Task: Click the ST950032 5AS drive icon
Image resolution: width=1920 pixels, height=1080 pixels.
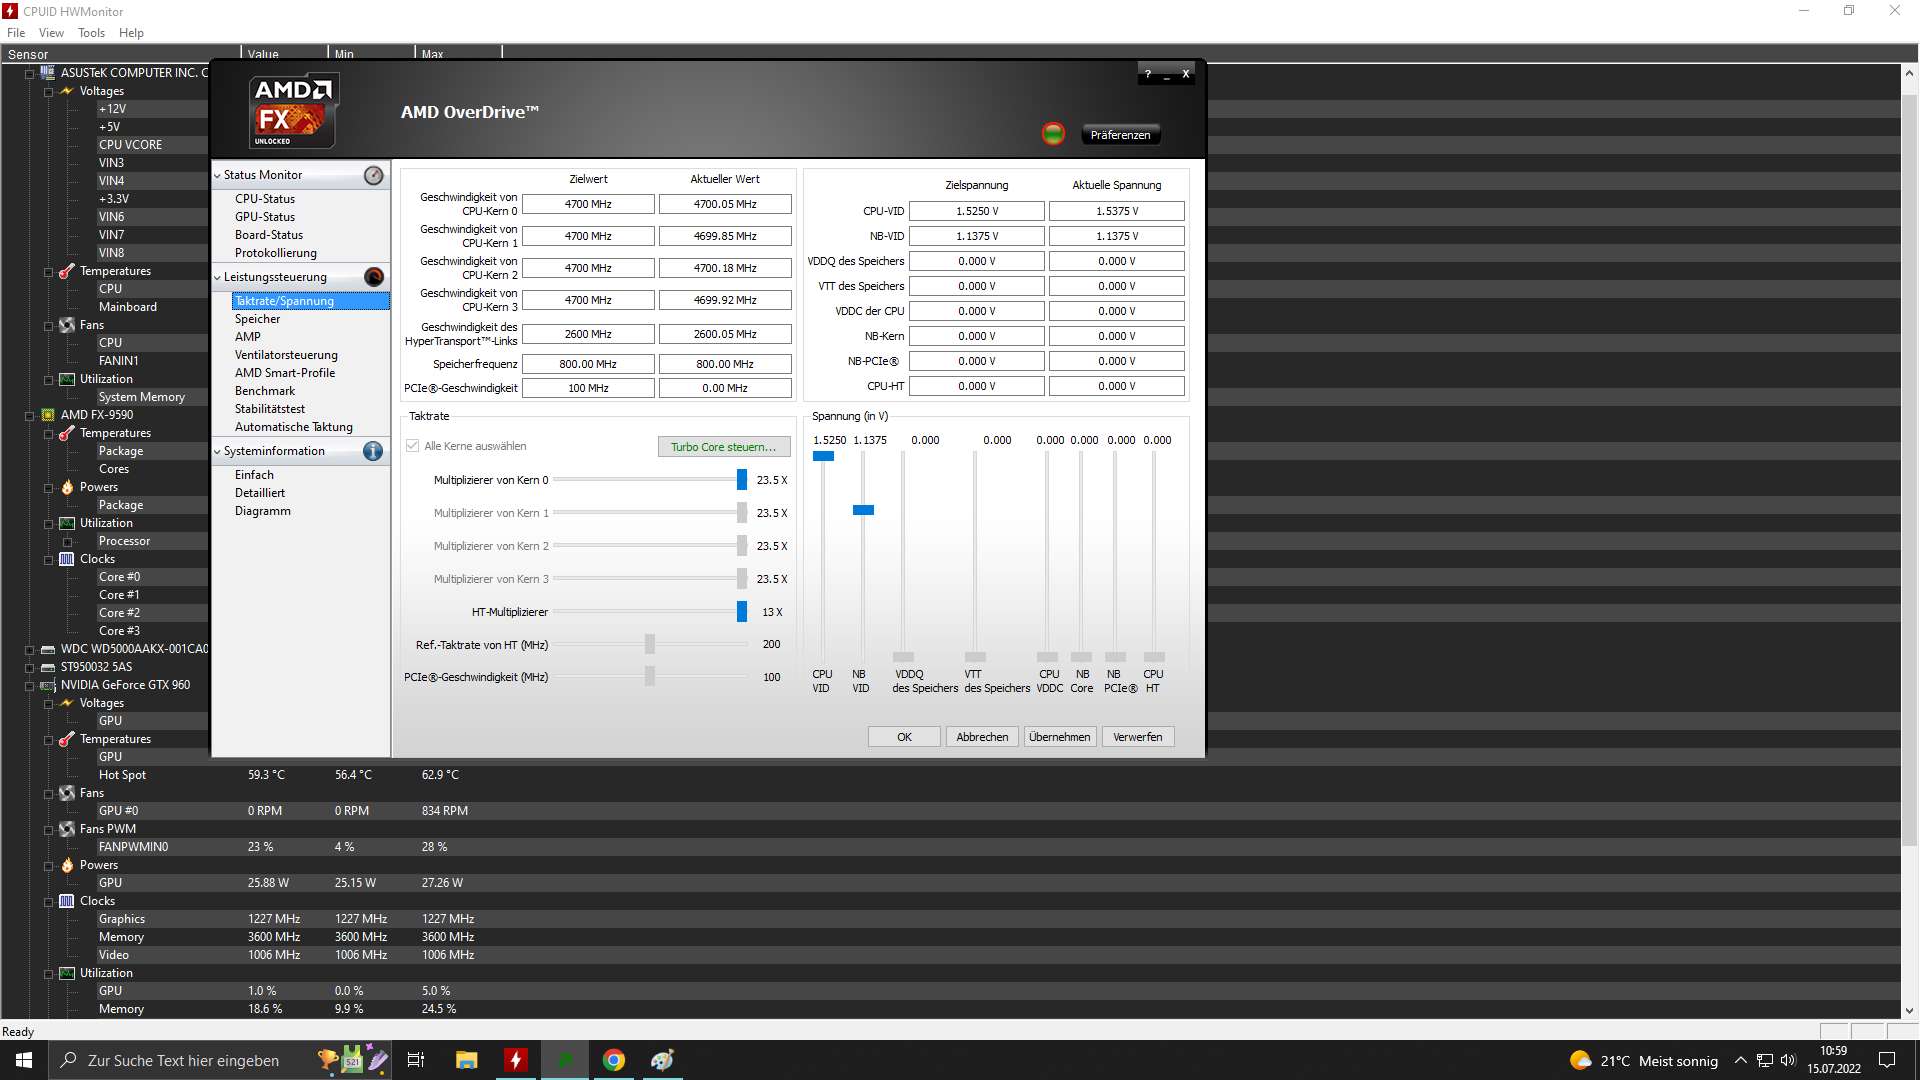Action: coord(47,667)
